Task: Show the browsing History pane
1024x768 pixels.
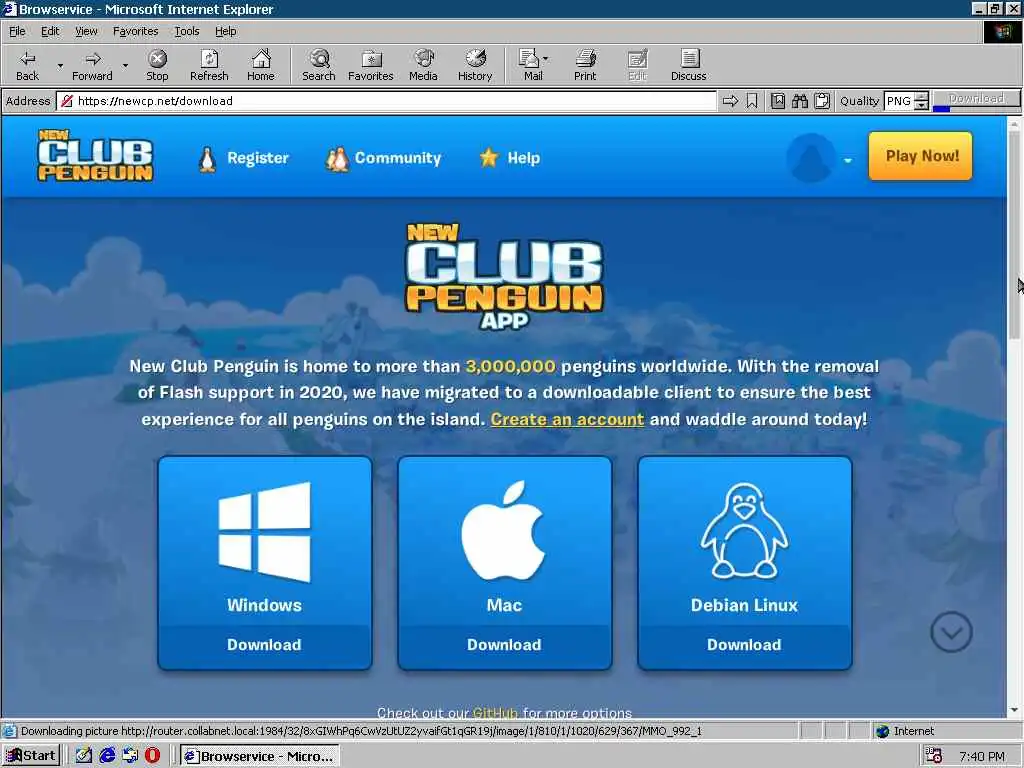Action: [475, 65]
